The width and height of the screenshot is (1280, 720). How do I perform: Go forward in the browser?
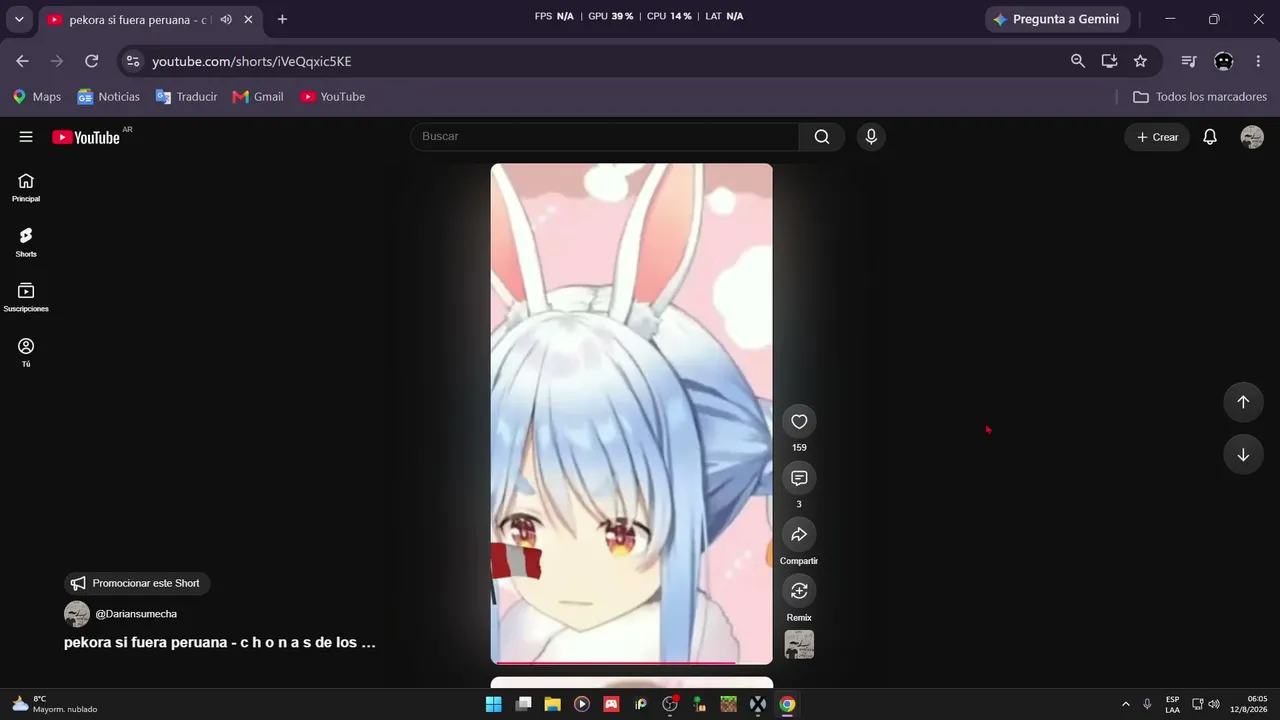coord(57,61)
